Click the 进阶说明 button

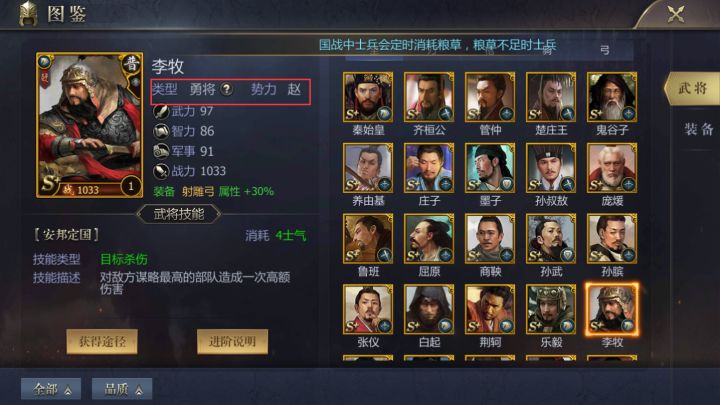(232, 341)
